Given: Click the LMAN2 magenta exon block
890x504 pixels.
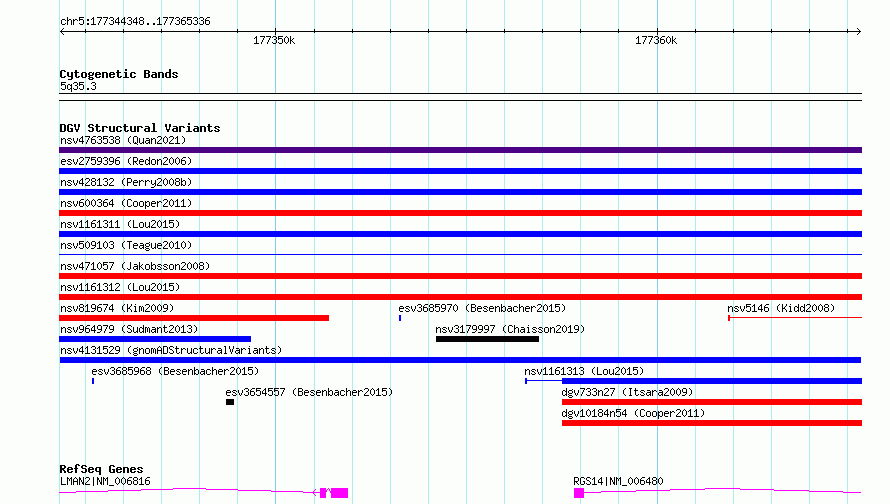Looking at the screenshot, I should (339, 493).
